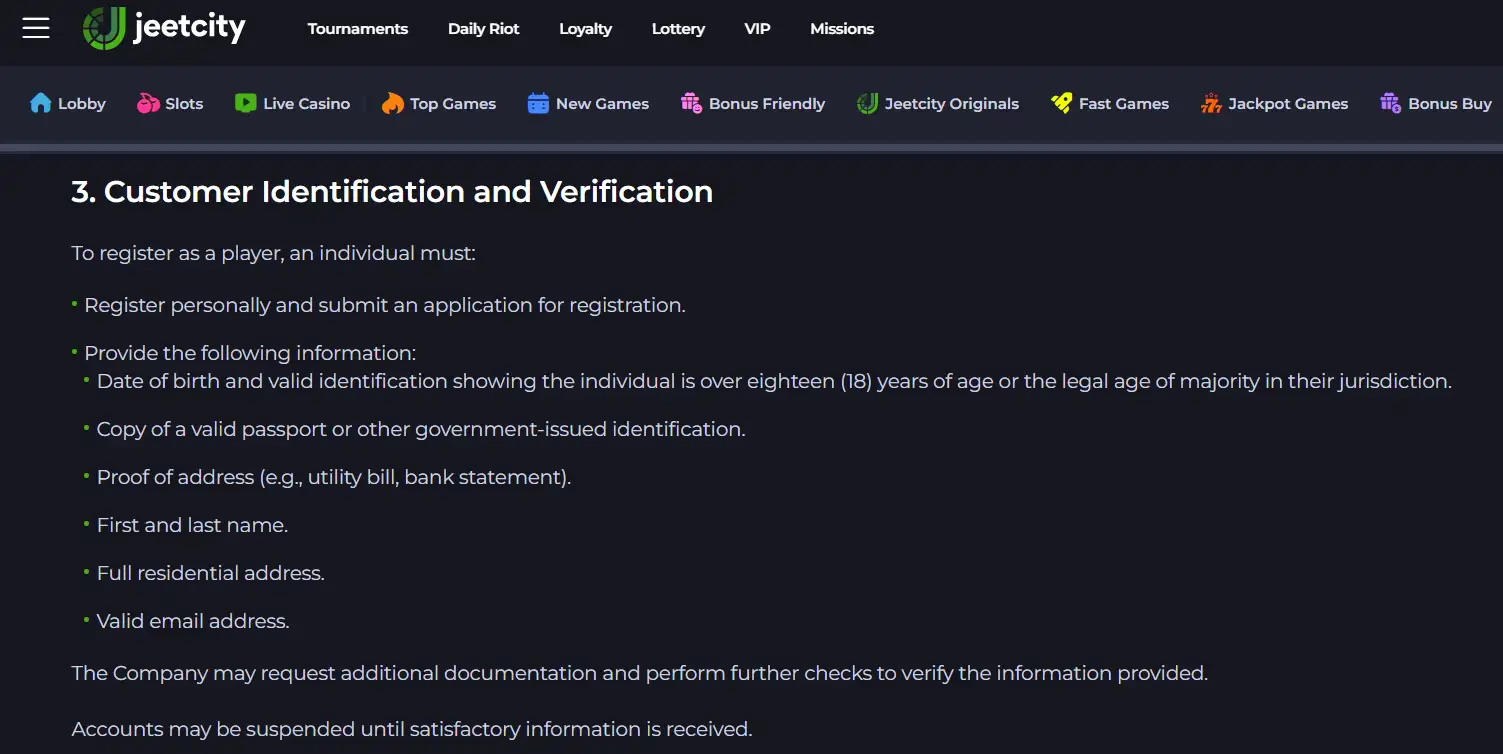Click the Slots cherry icon

click(x=148, y=103)
